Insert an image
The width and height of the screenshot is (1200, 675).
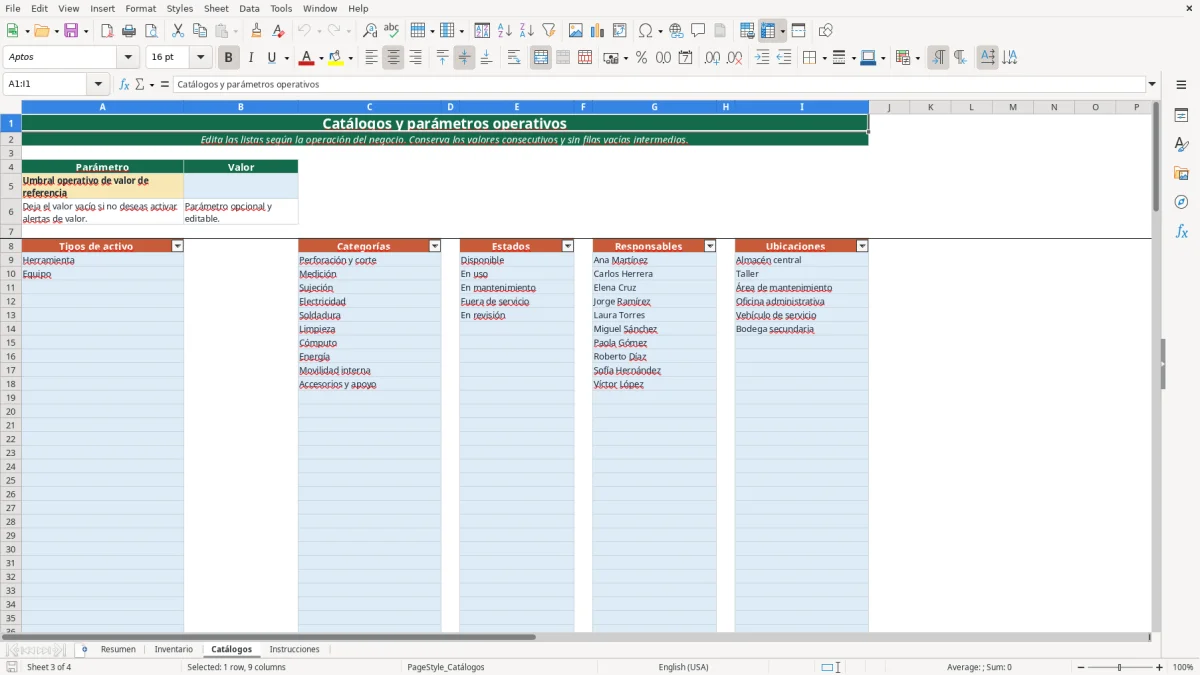tap(576, 31)
